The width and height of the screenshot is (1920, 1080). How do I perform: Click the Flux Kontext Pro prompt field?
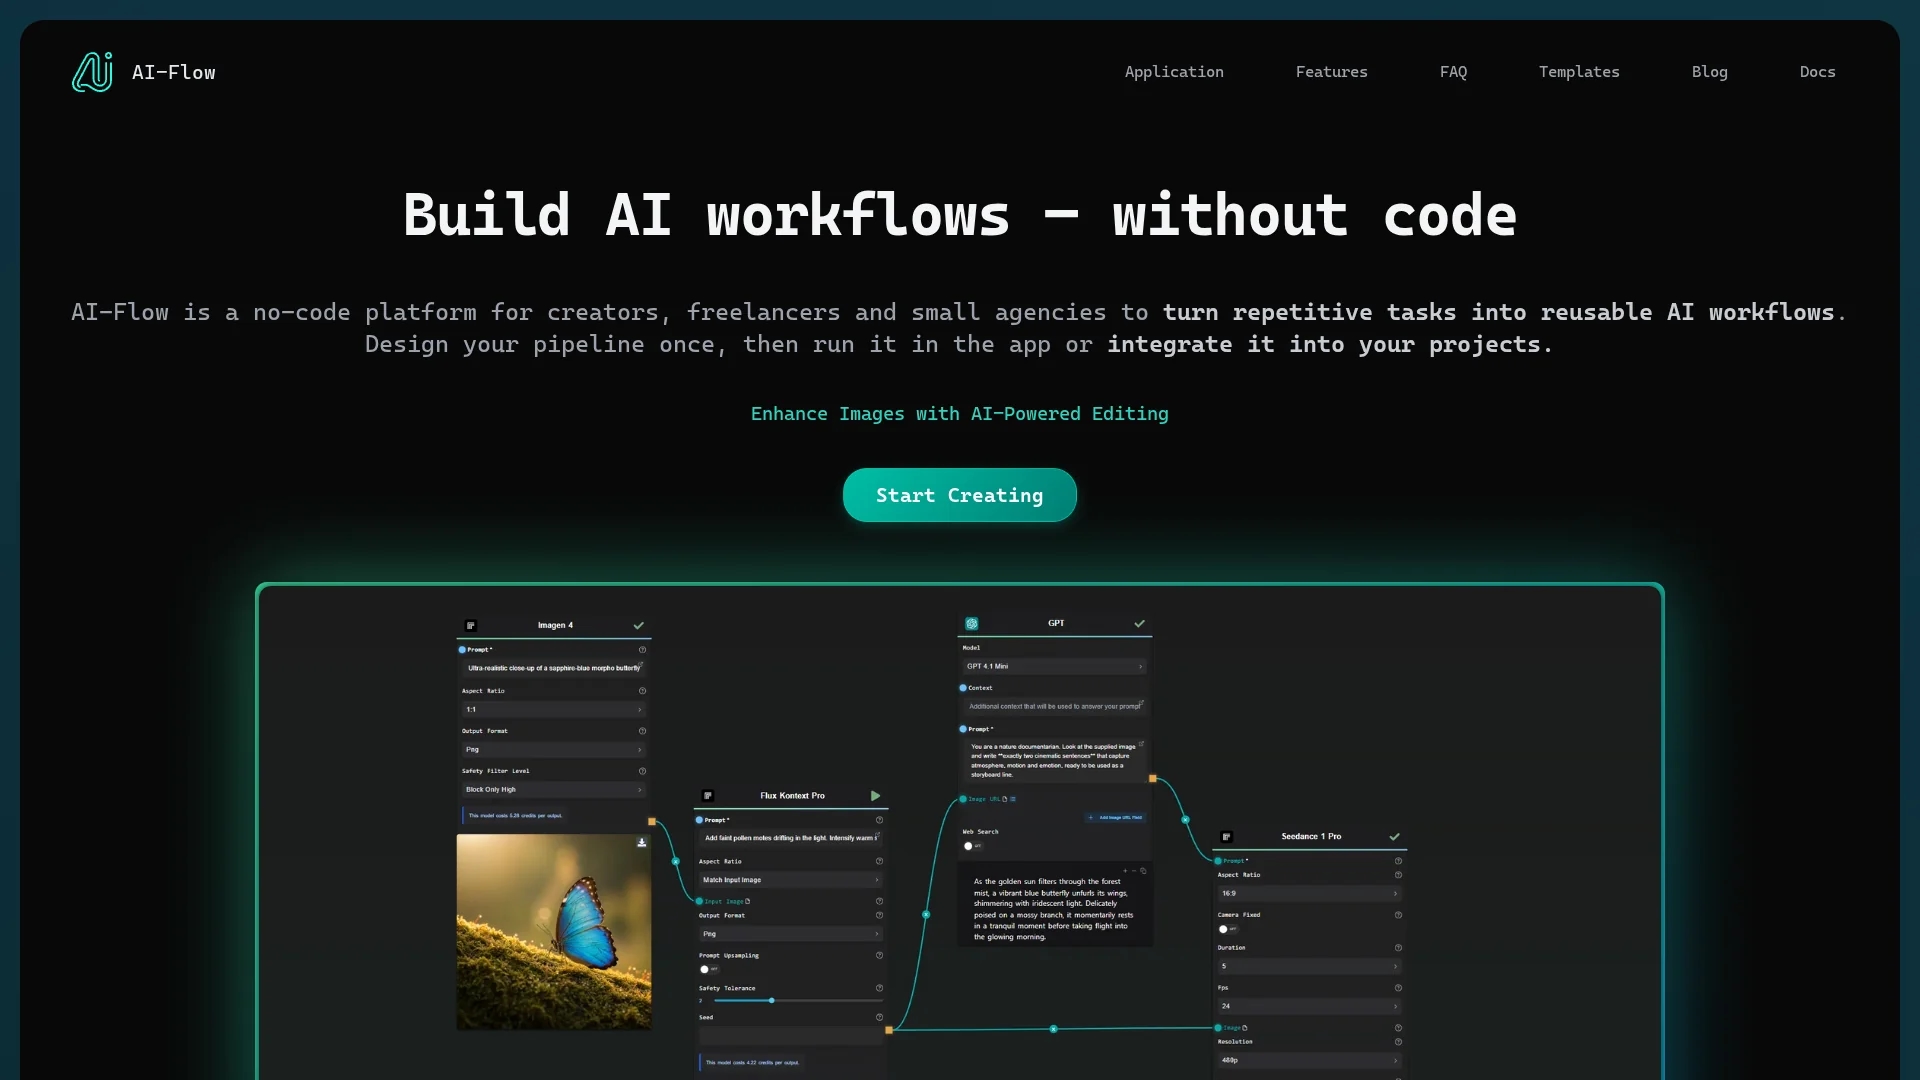(791, 838)
